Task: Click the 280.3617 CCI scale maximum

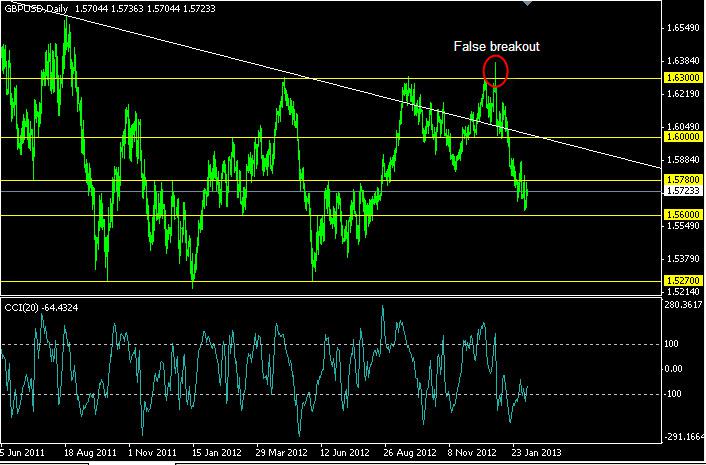Action: 683,305
